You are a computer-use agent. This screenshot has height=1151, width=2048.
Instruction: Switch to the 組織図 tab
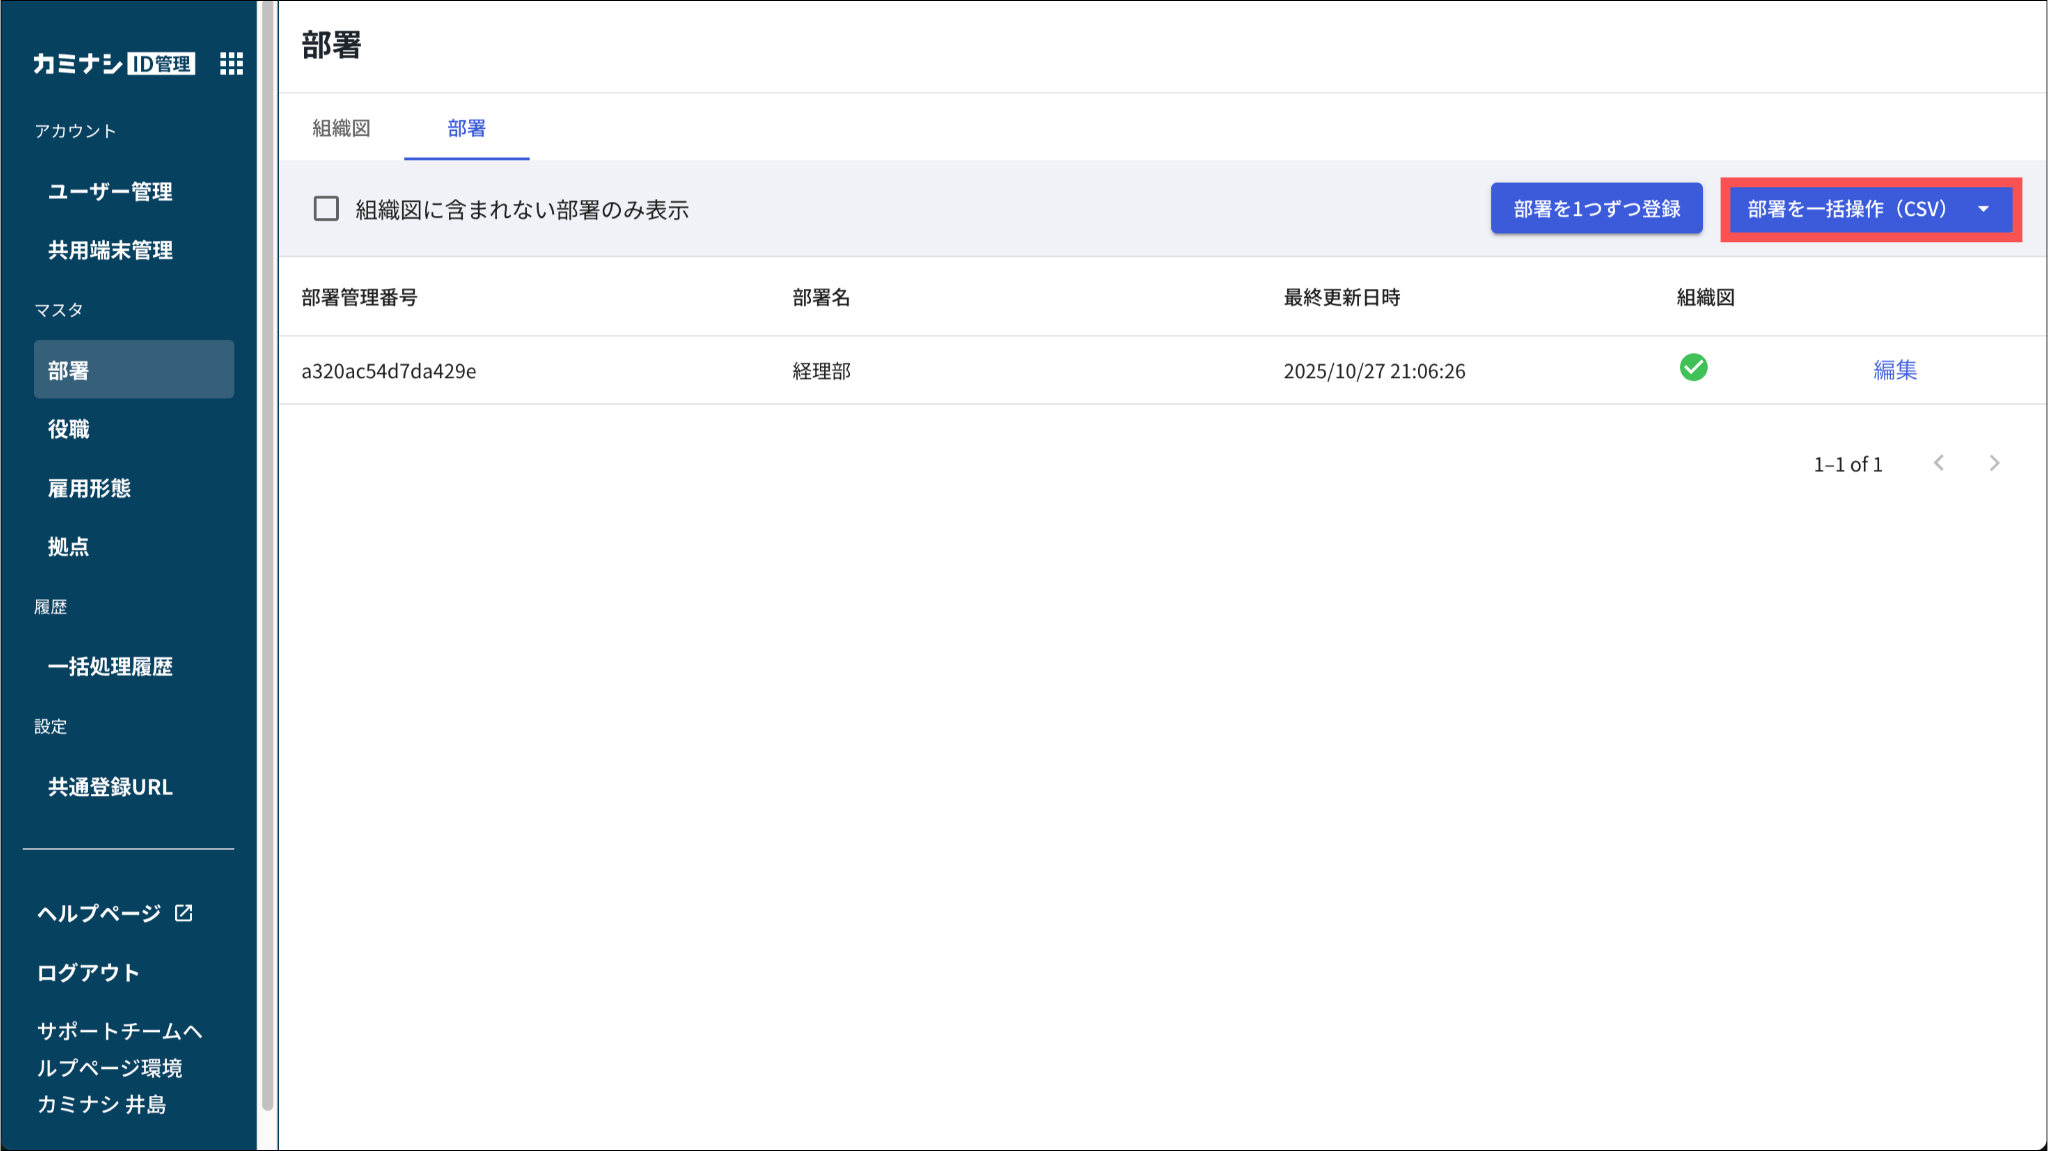(341, 128)
